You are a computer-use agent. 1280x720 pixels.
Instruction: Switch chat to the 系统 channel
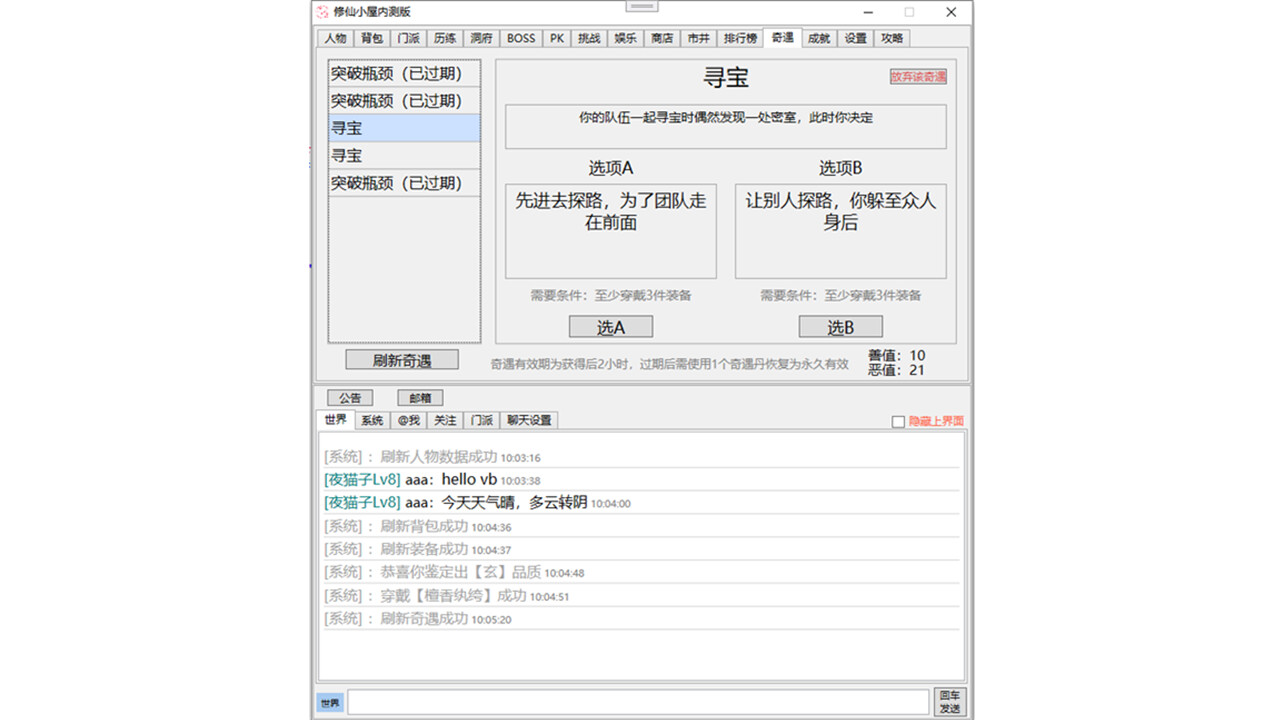[371, 420]
